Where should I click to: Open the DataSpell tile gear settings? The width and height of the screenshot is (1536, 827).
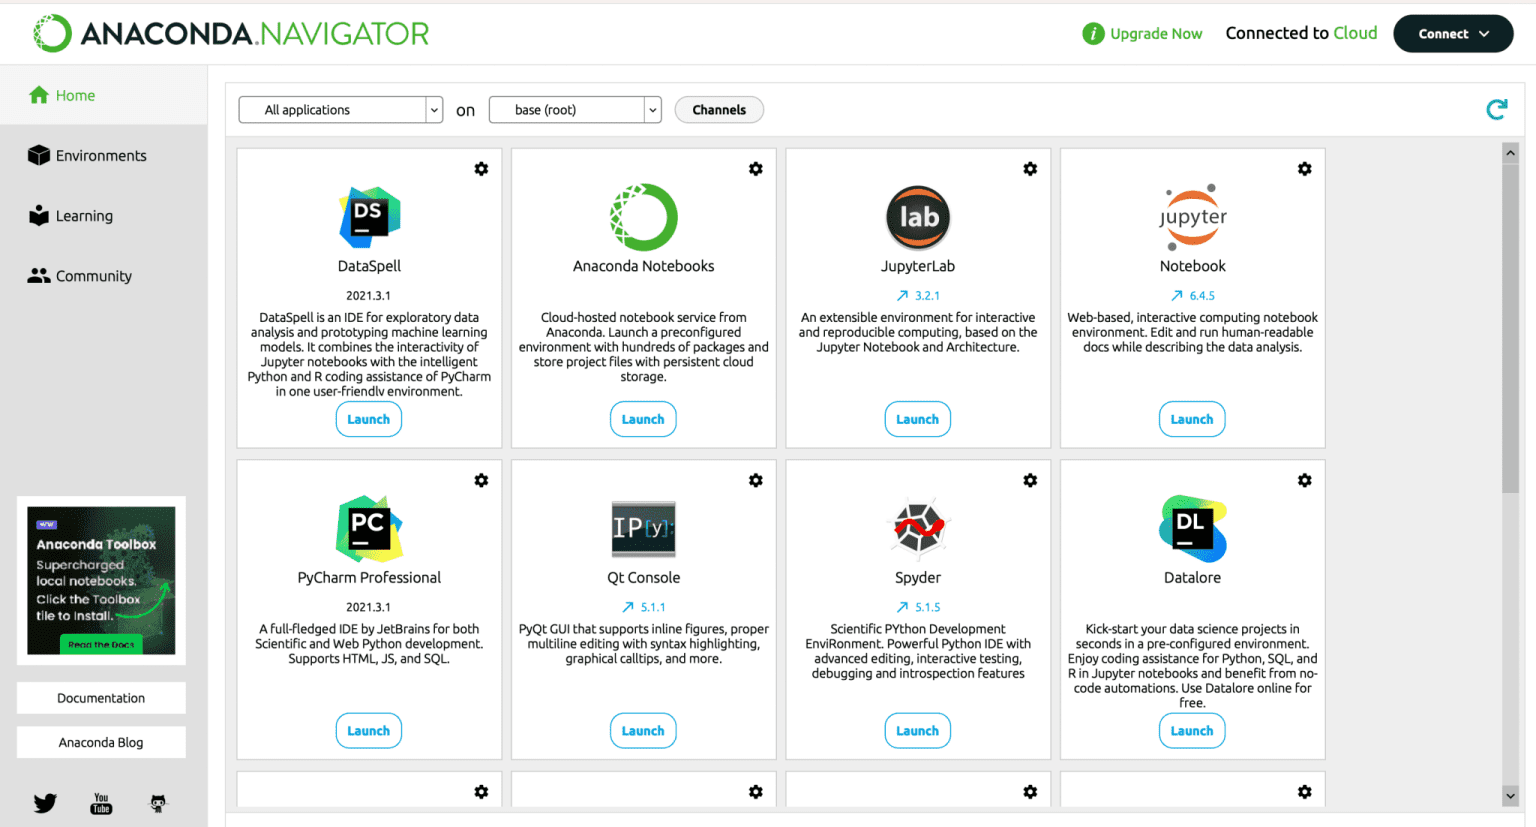[x=481, y=169]
